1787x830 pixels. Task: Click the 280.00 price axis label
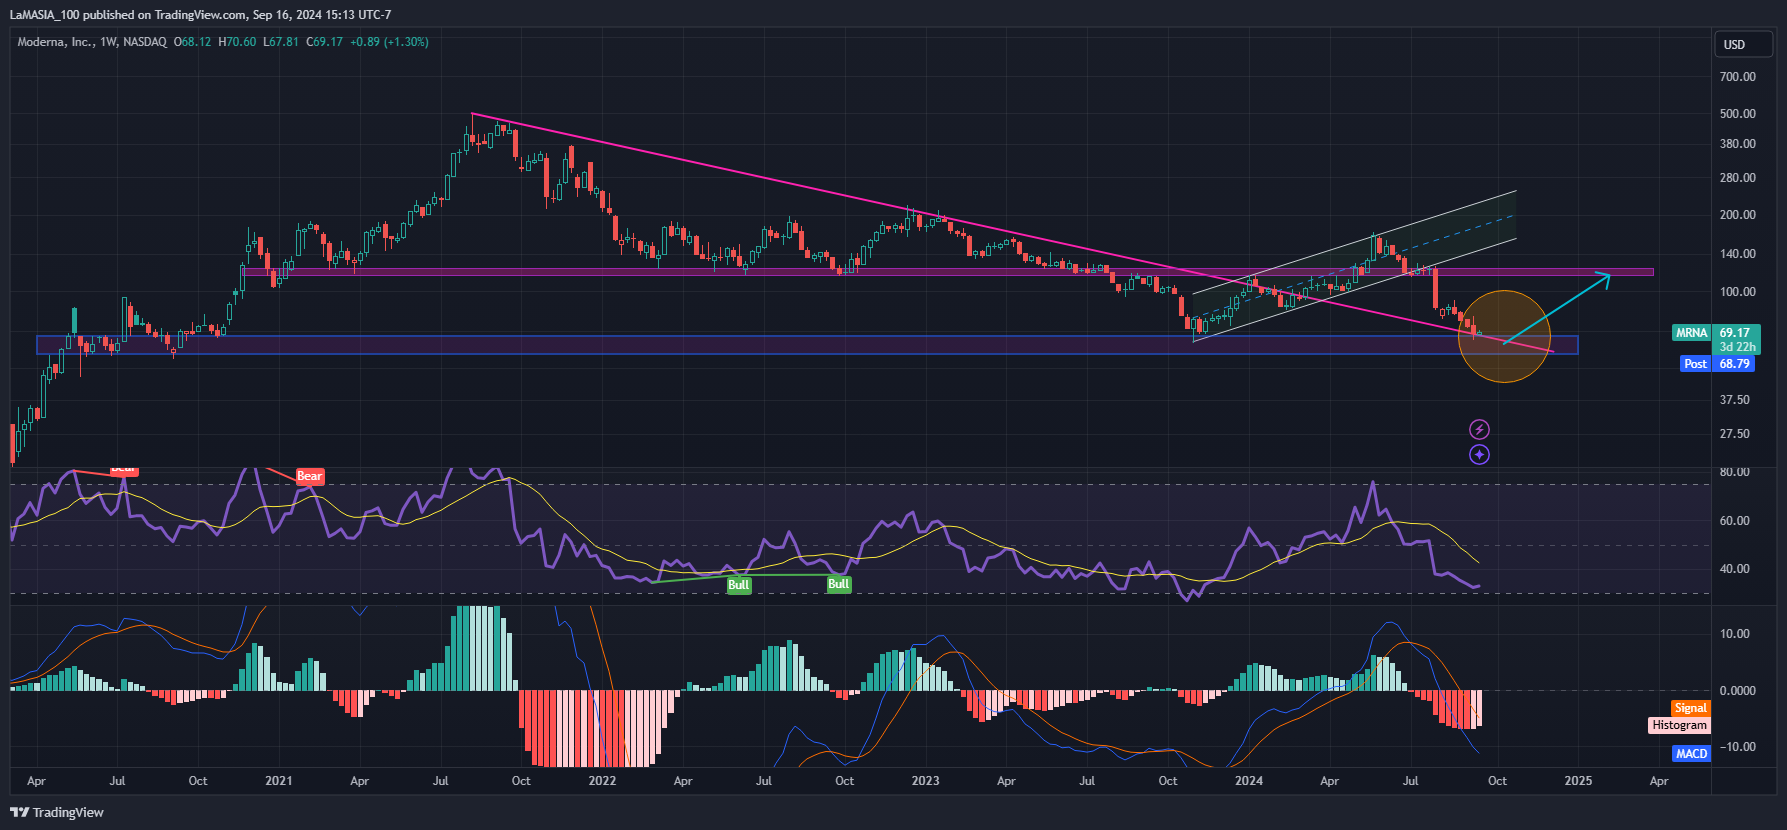tap(1737, 178)
